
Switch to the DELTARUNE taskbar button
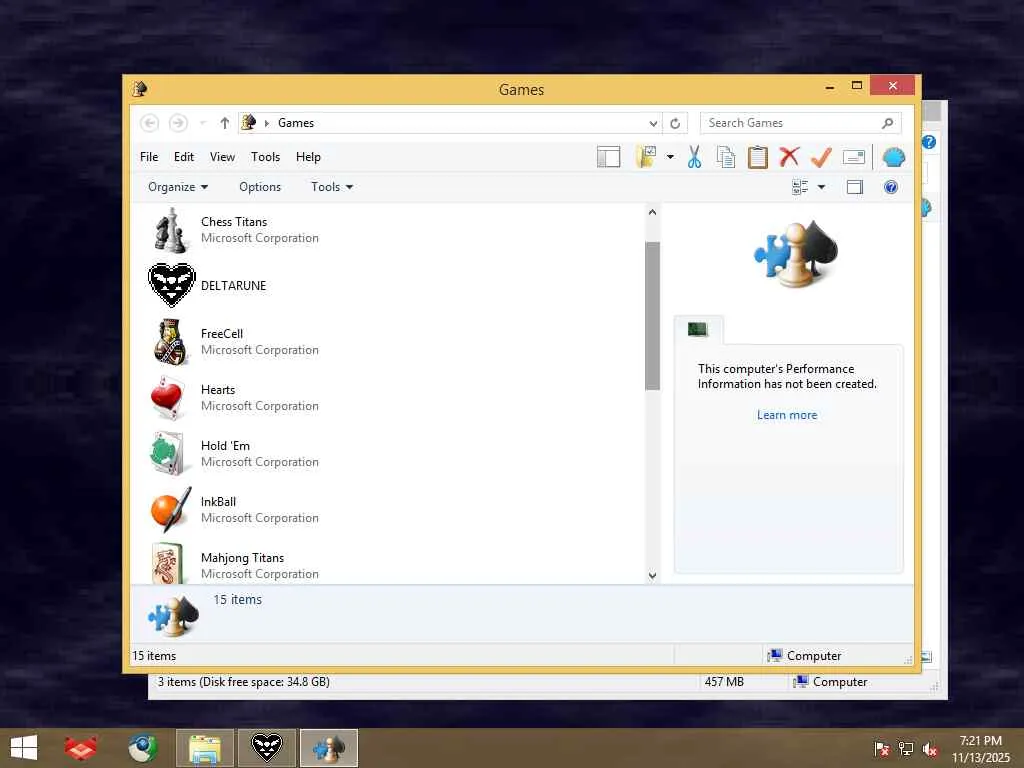pyautogui.click(x=266, y=748)
